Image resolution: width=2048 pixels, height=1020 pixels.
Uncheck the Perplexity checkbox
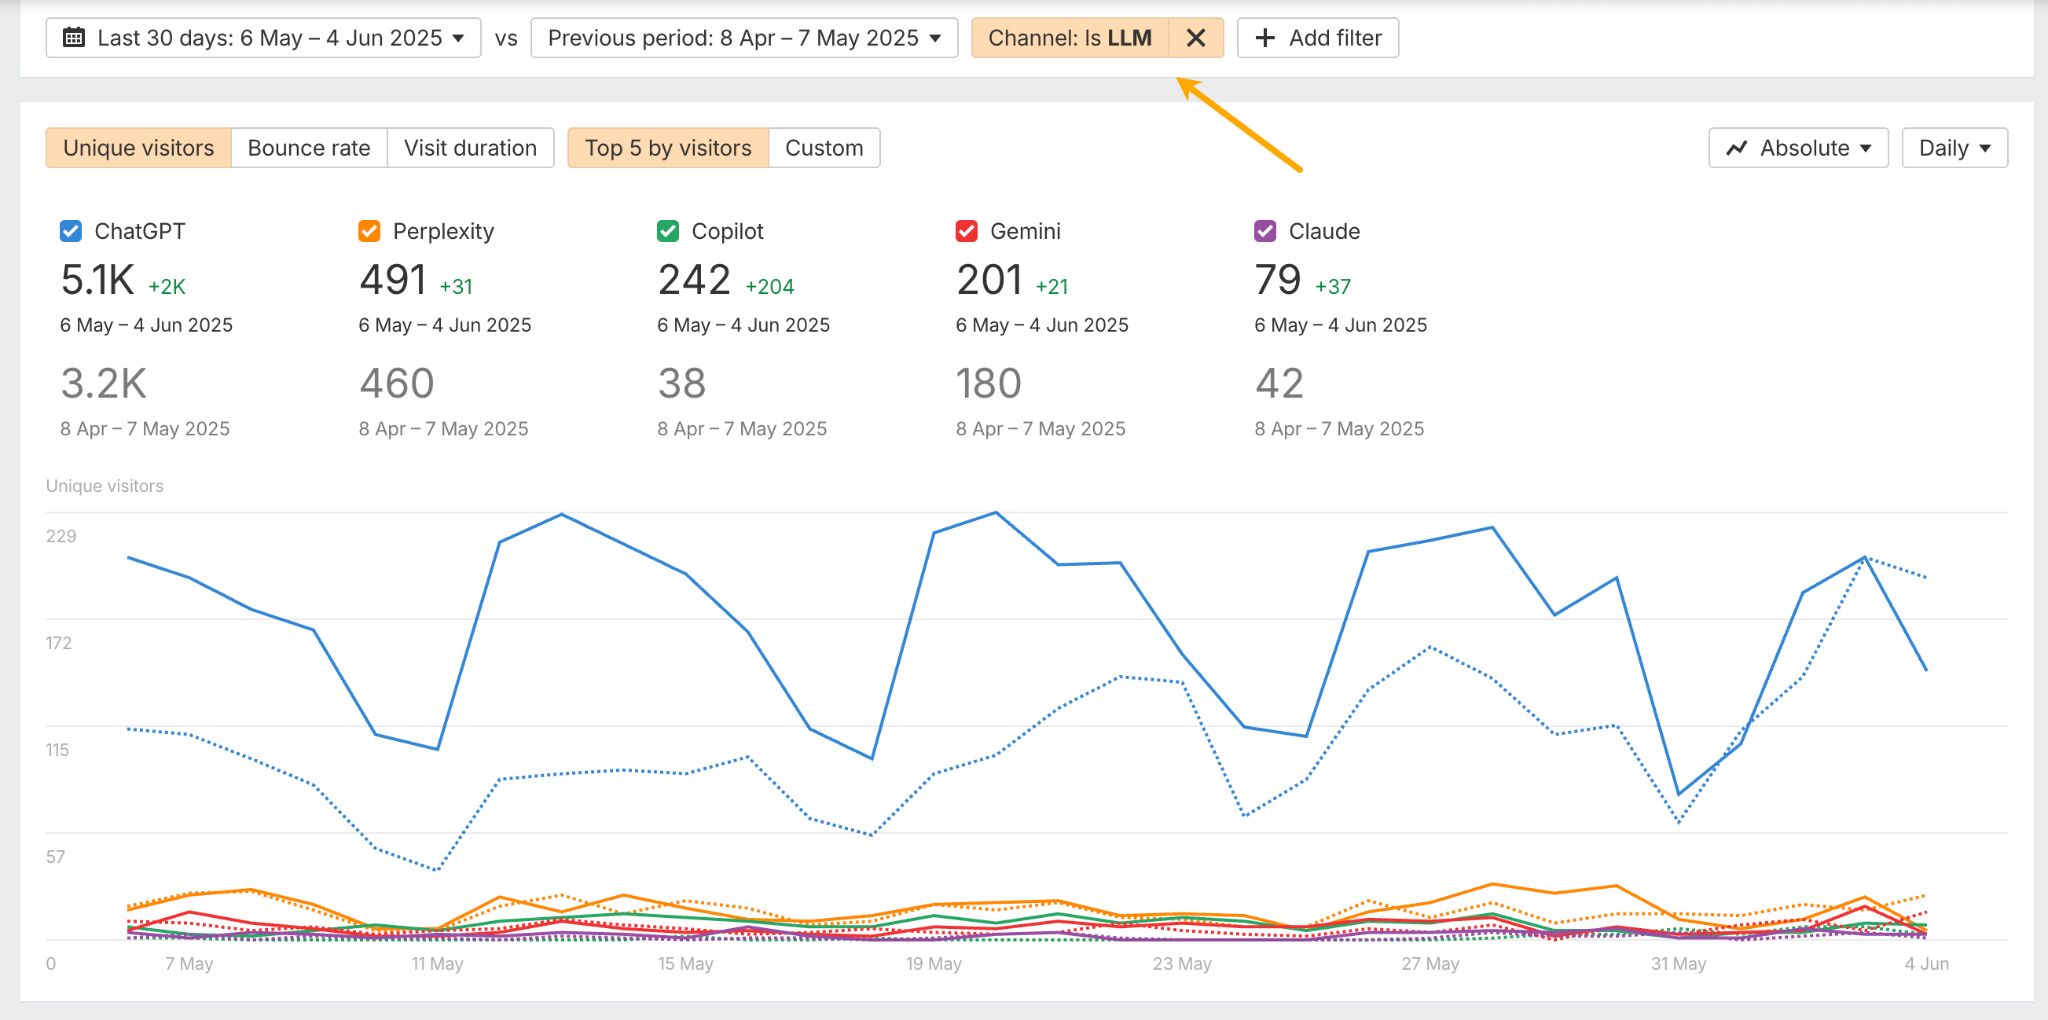tap(368, 231)
